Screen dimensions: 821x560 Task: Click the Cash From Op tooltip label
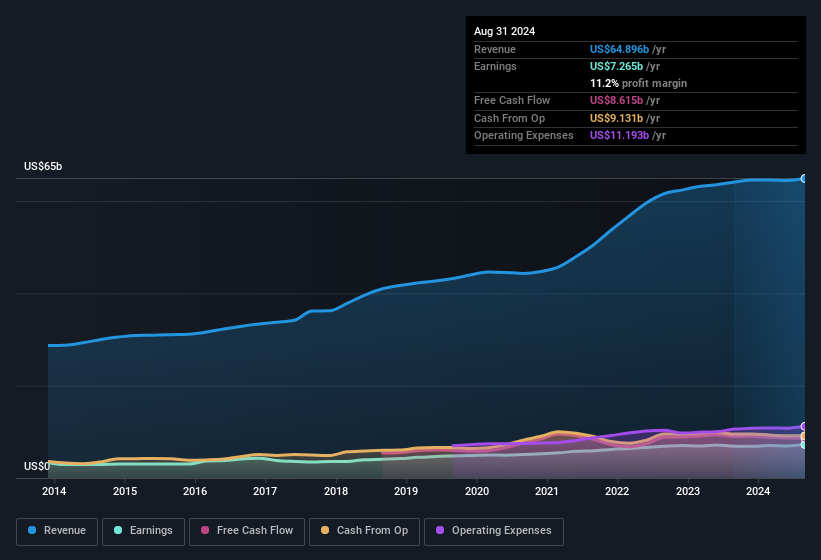[x=509, y=118]
